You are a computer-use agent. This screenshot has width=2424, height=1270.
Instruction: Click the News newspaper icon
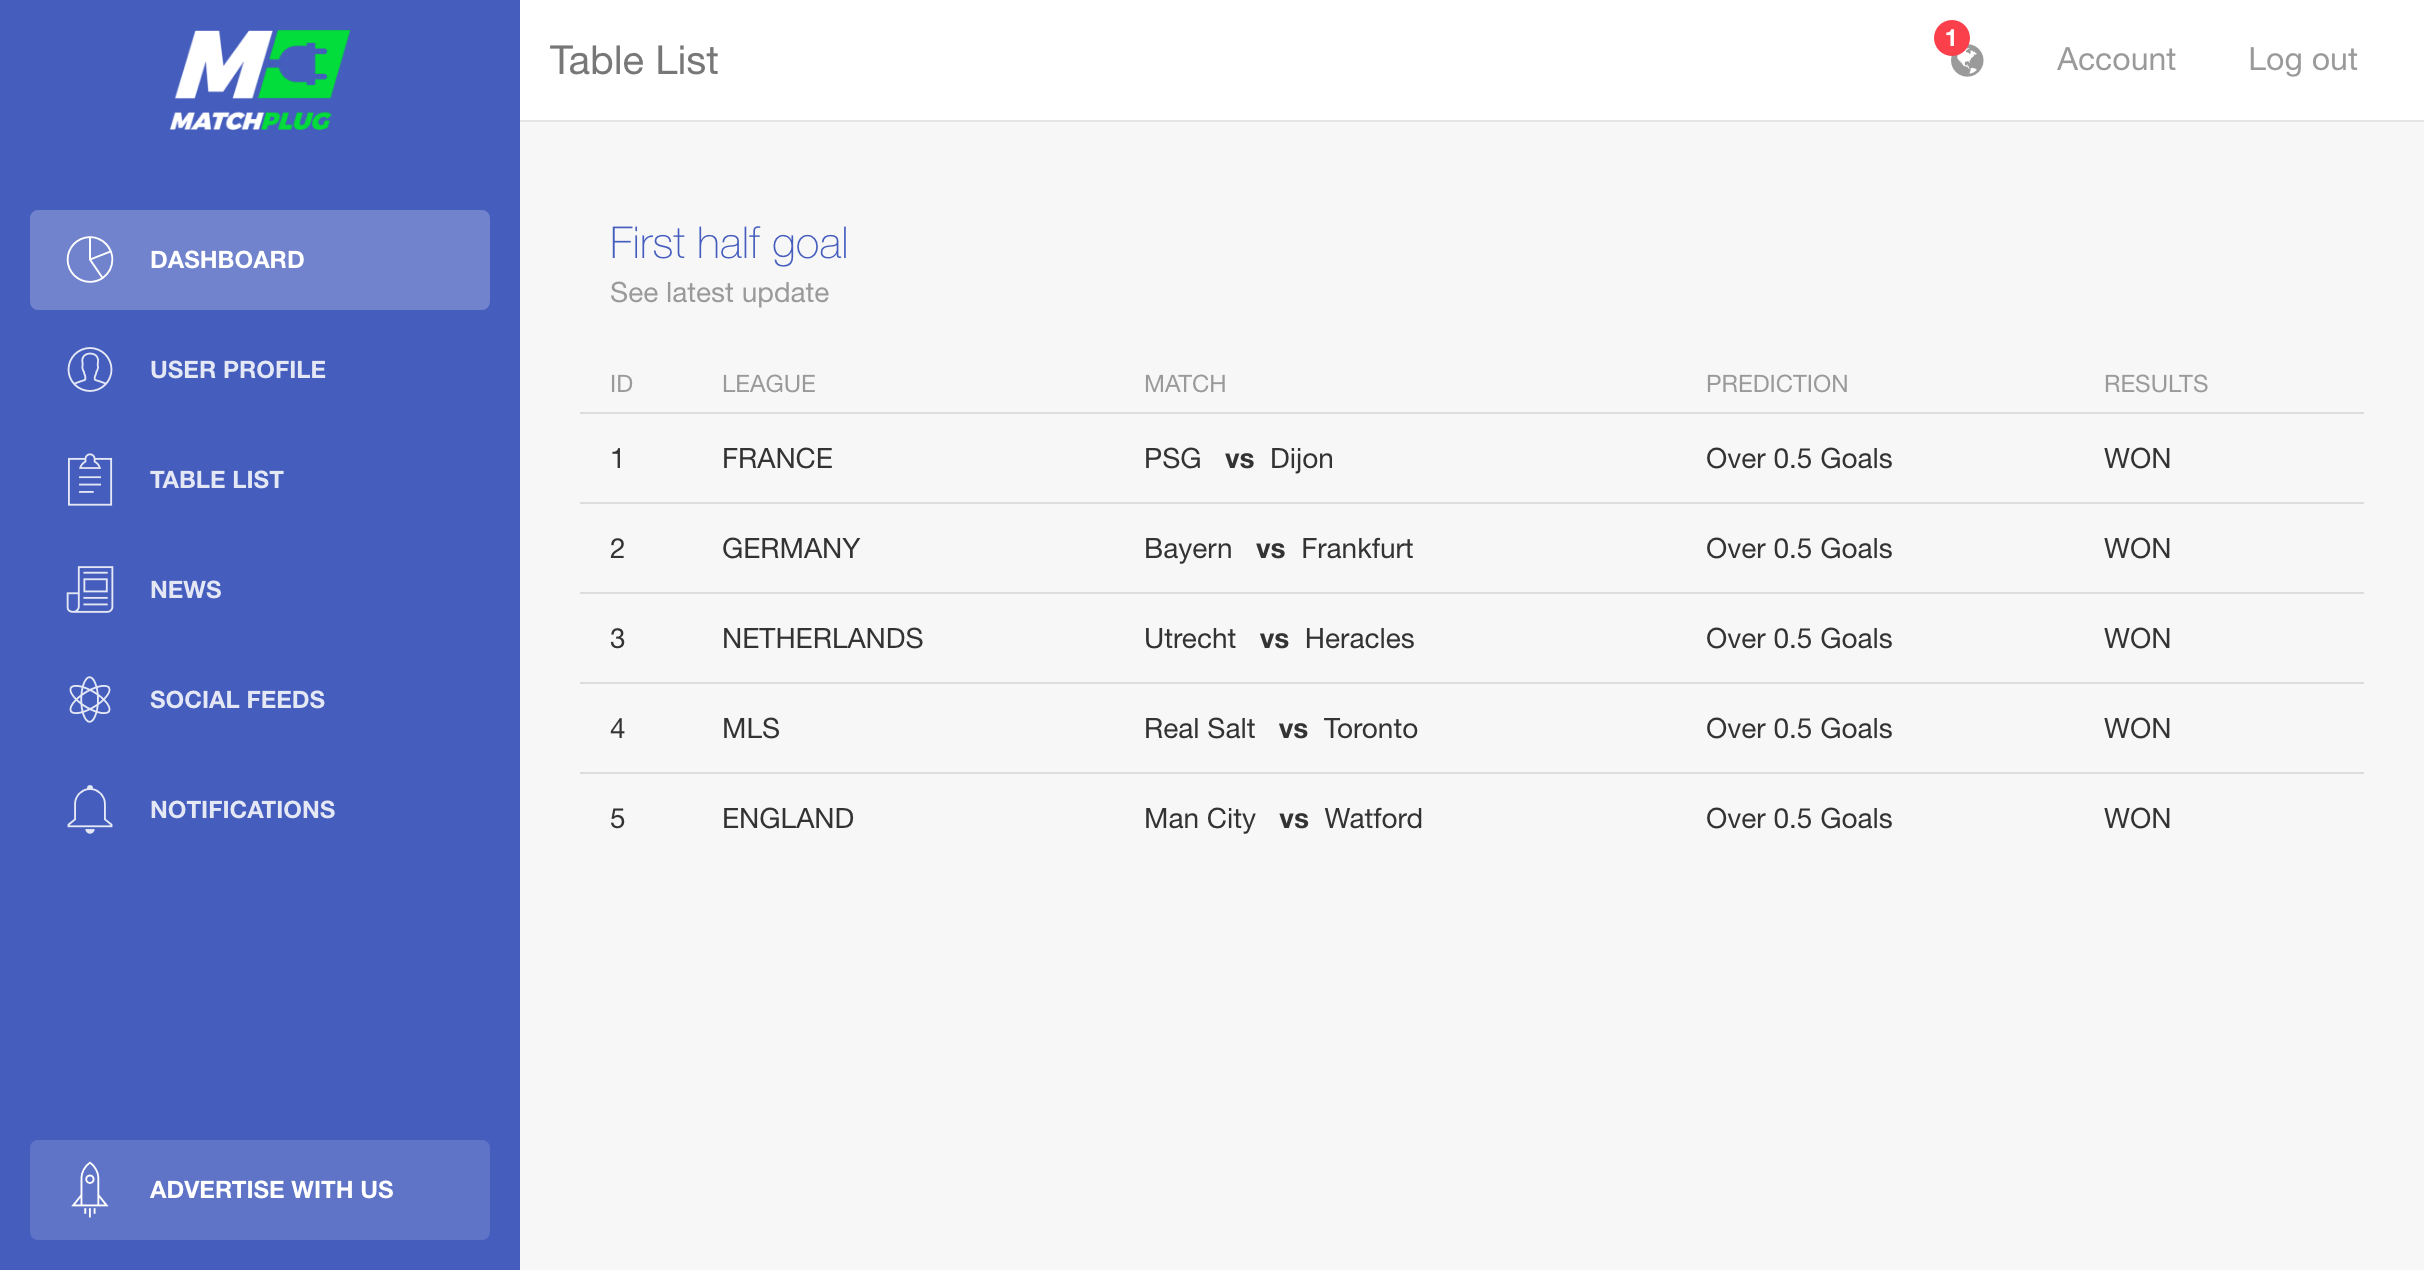click(x=90, y=590)
